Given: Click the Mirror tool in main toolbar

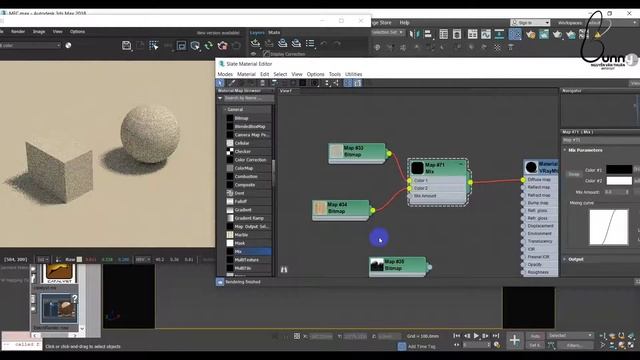Looking at the screenshot, I should [x=414, y=34].
